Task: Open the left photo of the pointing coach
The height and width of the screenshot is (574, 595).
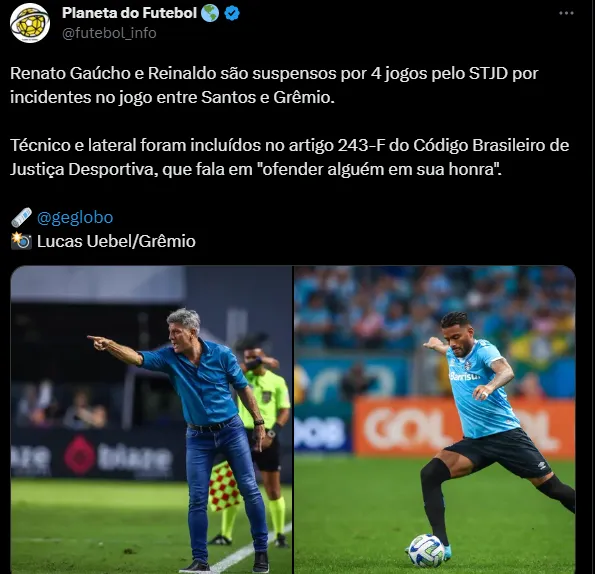Action: click(151, 420)
